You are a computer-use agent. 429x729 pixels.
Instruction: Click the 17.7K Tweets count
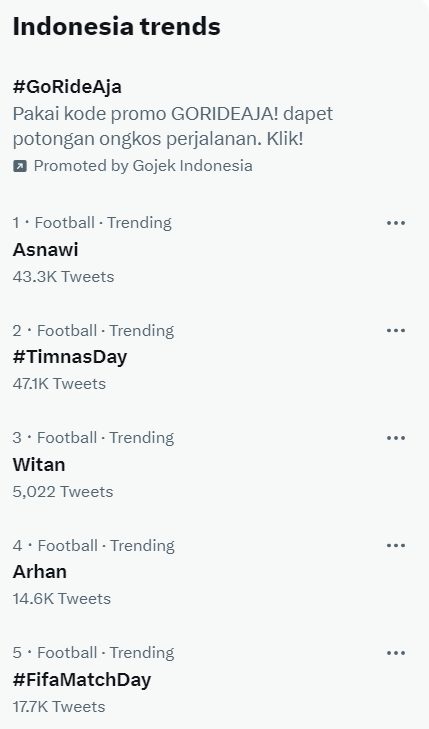coord(59,707)
